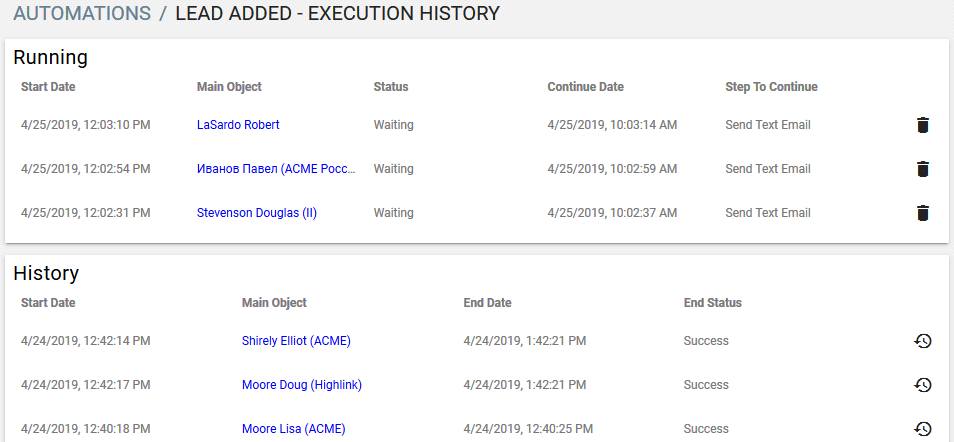This screenshot has width=954, height=442.
Task: Go to Automations breadcrumb
Action: coord(82,13)
